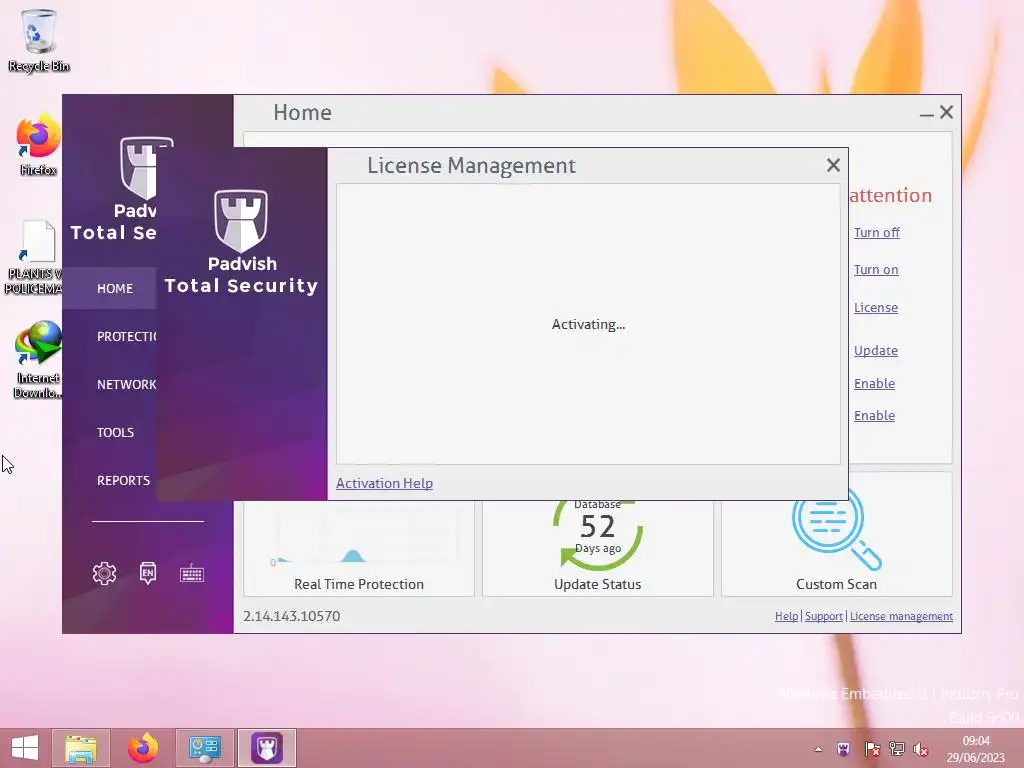Select the Firefox desktop shortcut
Image resolution: width=1024 pixels, height=768 pixels.
pos(39,145)
